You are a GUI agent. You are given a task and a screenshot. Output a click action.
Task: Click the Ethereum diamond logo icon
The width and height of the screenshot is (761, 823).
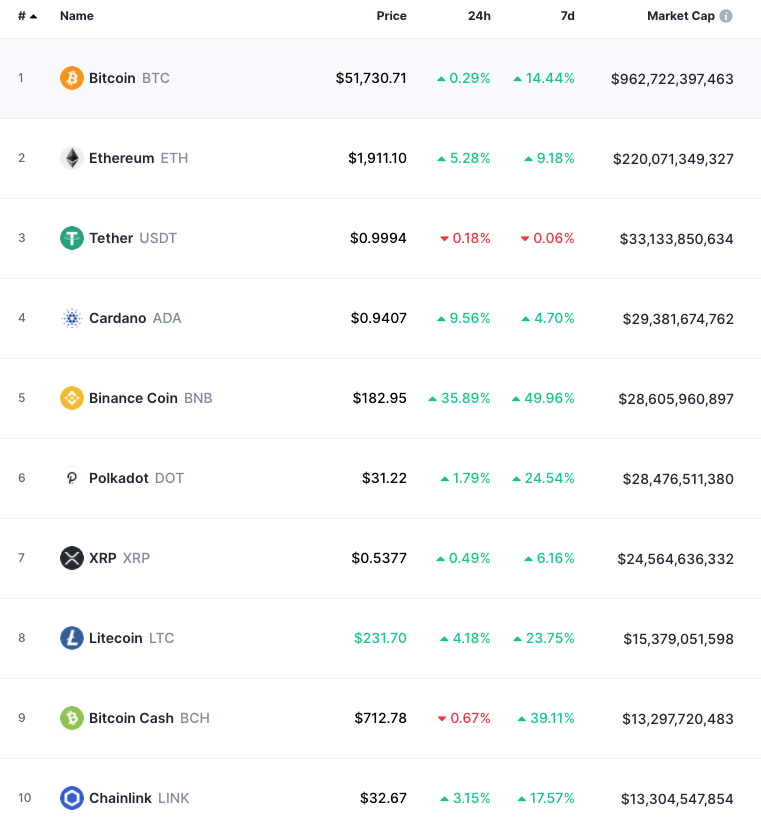point(72,158)
